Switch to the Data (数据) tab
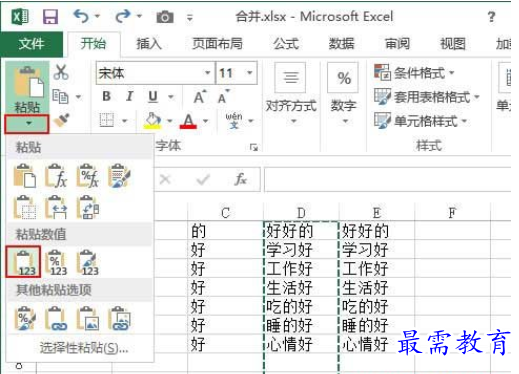The image size is (519, 374). pos(341,44)
